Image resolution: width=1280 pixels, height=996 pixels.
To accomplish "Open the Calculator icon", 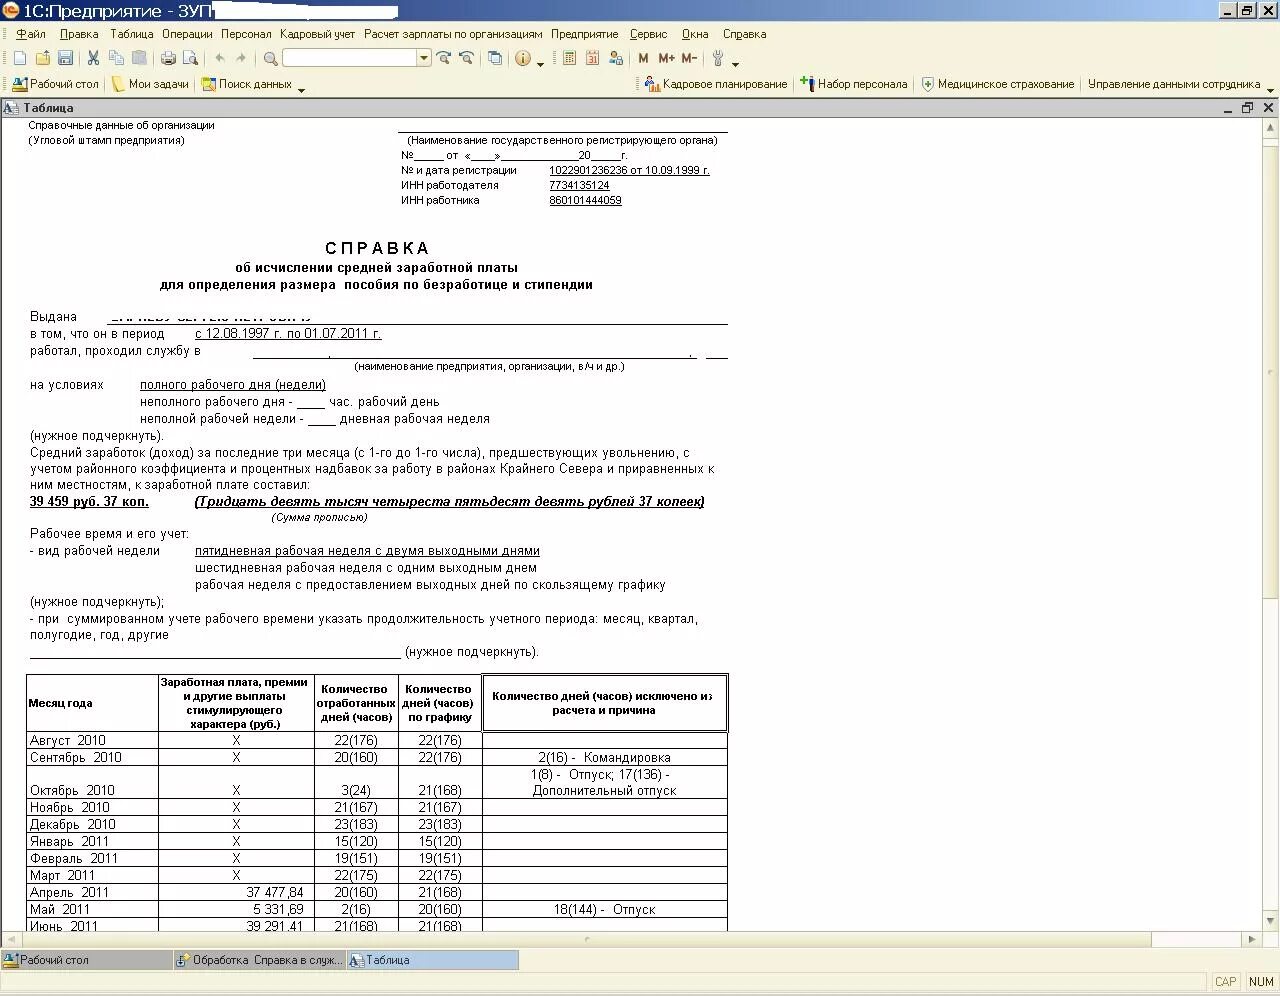I will click(x=570, y=58).
